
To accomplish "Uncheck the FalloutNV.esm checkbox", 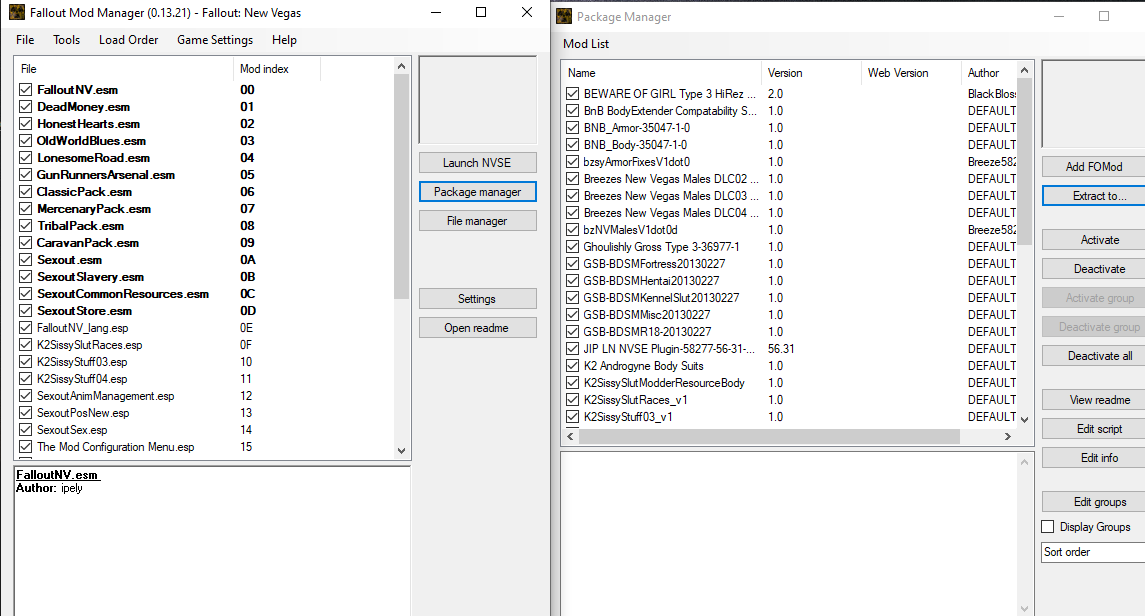I will 26,90.
